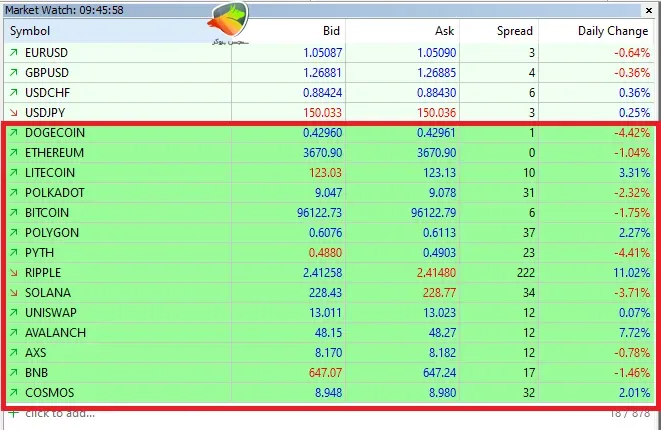Click the LITECOIN up-arrow trend icon

tap(13, 172)
